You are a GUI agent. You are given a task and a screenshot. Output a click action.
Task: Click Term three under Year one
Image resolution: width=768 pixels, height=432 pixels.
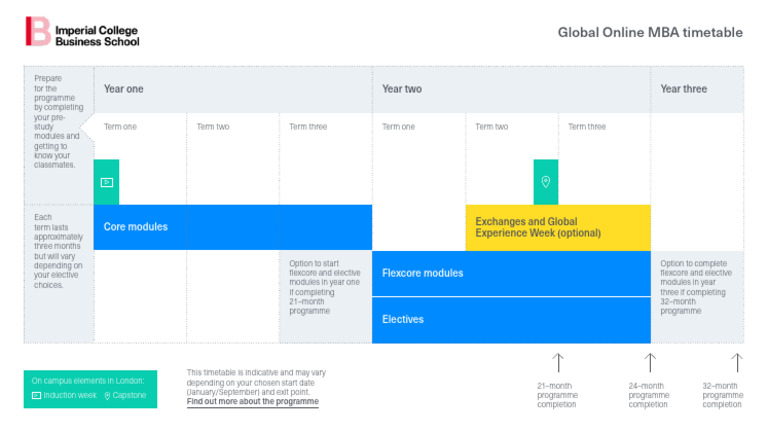(x=308, y=127)
